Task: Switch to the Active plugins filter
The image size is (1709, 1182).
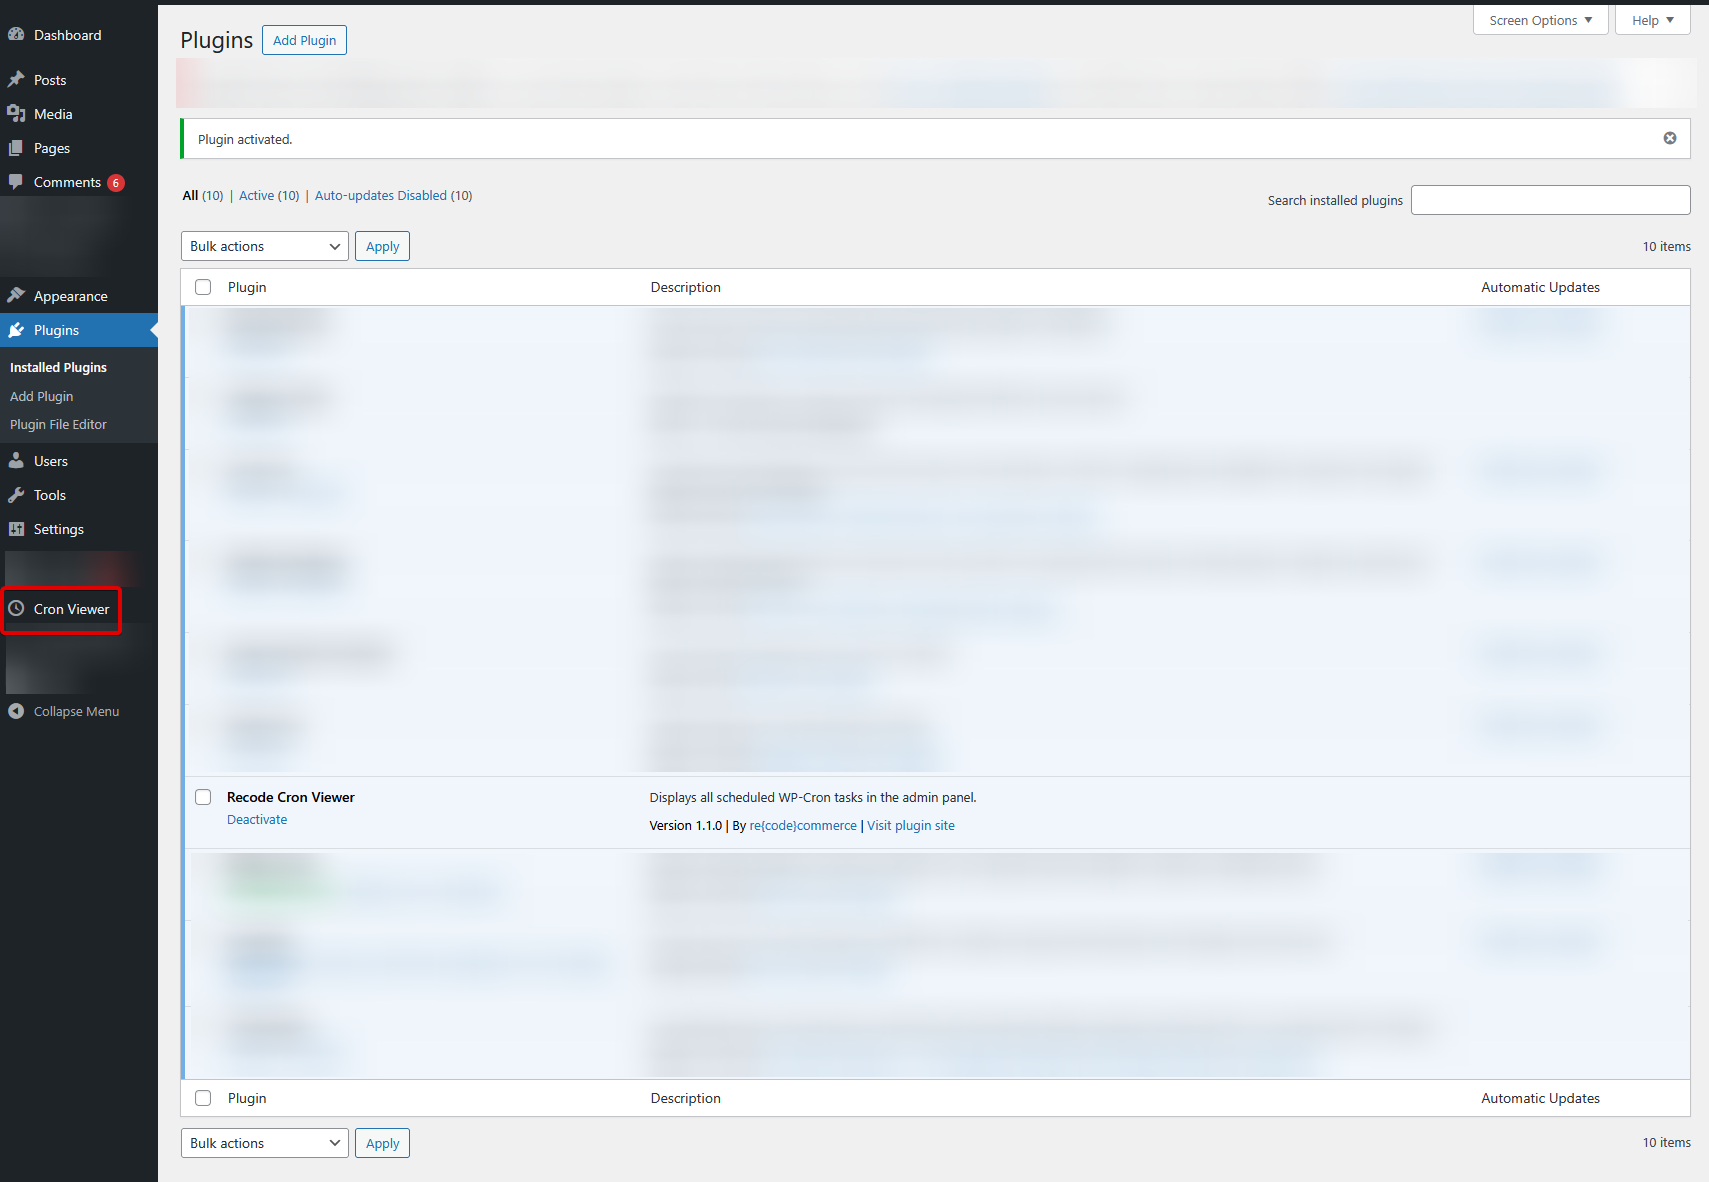Action: [x=256, y=195]
